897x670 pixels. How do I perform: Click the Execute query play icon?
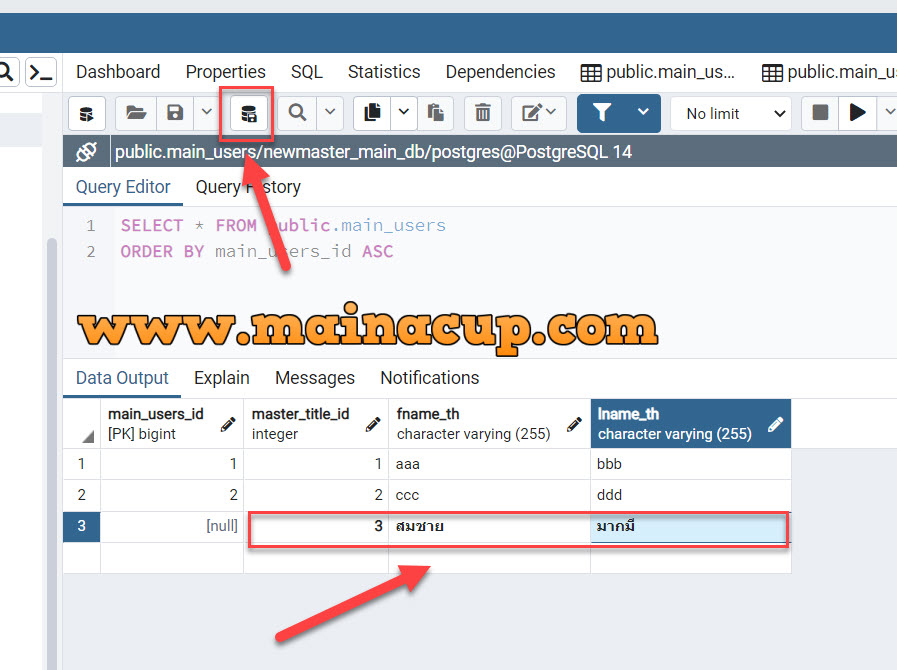coord(857,113)
